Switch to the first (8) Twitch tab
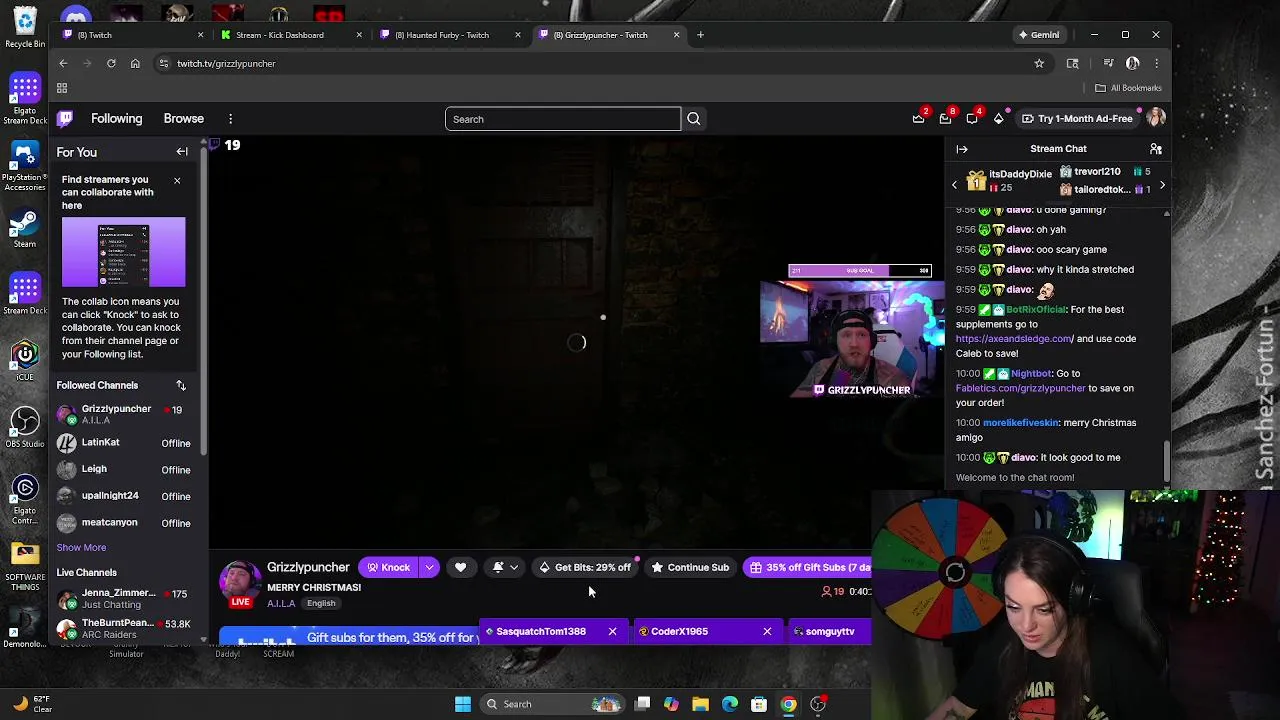The image size is (1280, 720). pos(130,35)
